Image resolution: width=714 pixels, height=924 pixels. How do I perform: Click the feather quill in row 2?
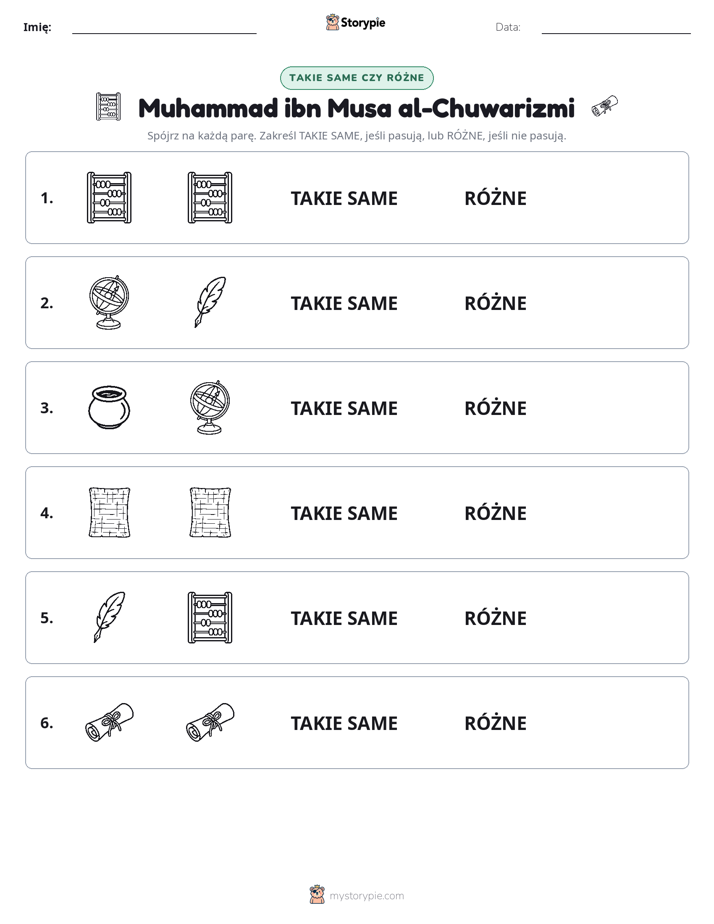[210, 302]
